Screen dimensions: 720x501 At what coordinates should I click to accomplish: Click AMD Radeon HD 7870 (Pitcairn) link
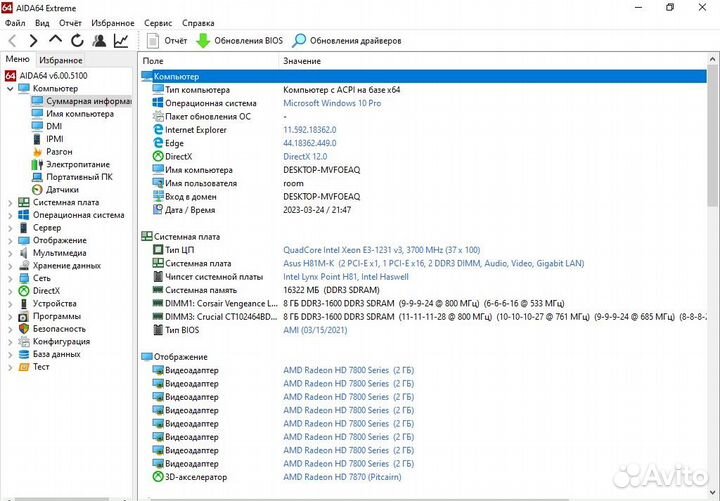(342, 477)
